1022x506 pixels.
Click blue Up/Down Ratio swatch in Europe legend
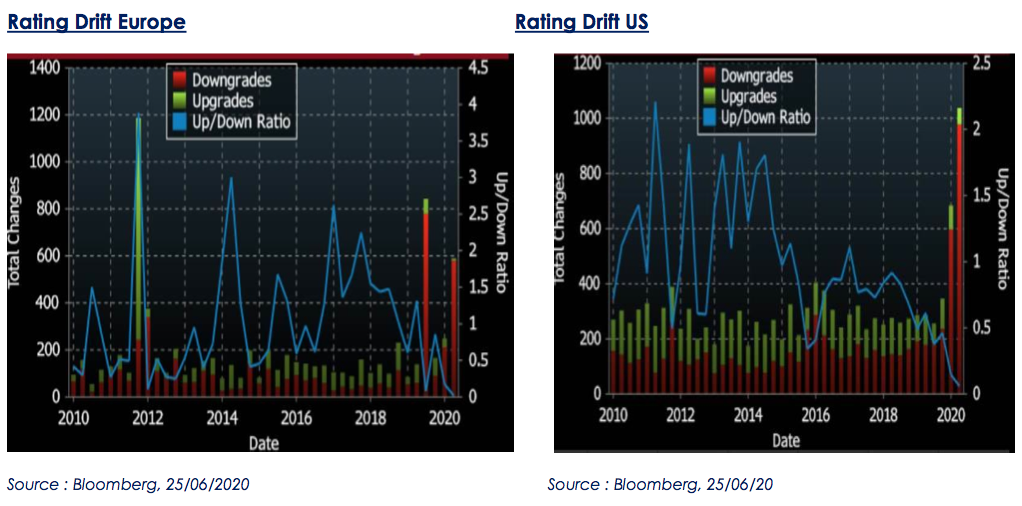tap(180, 121)
